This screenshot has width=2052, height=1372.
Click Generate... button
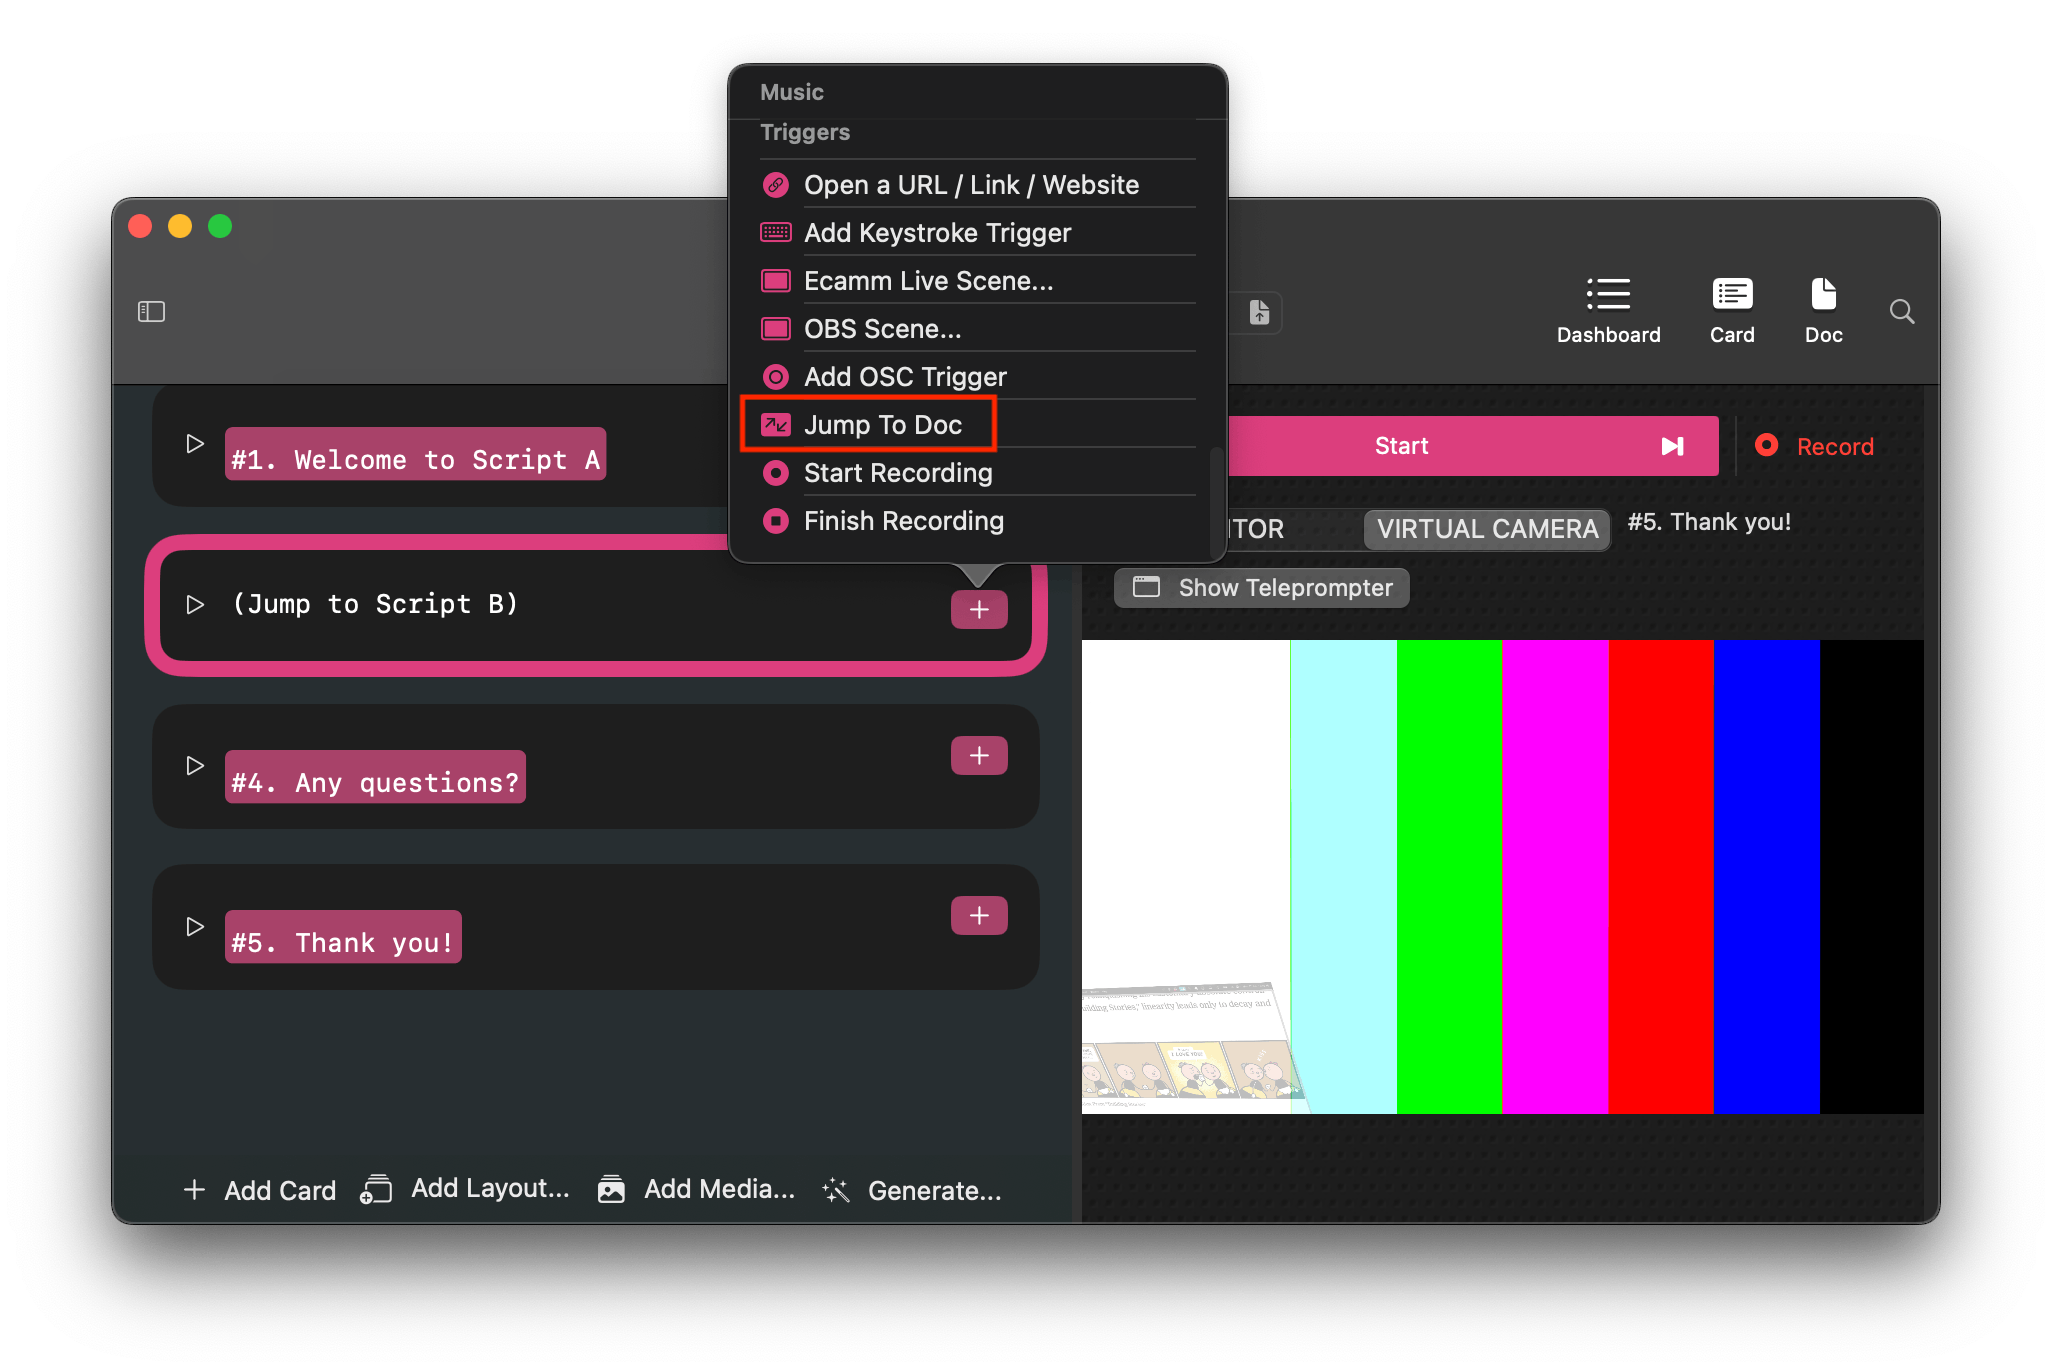pyautogui.click(x=912, y=1190)
